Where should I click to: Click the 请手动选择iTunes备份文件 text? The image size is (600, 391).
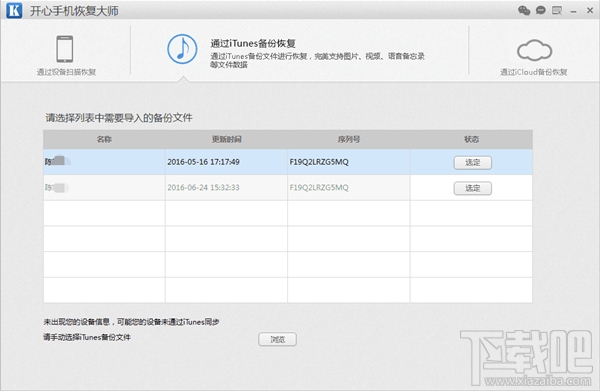87,337
